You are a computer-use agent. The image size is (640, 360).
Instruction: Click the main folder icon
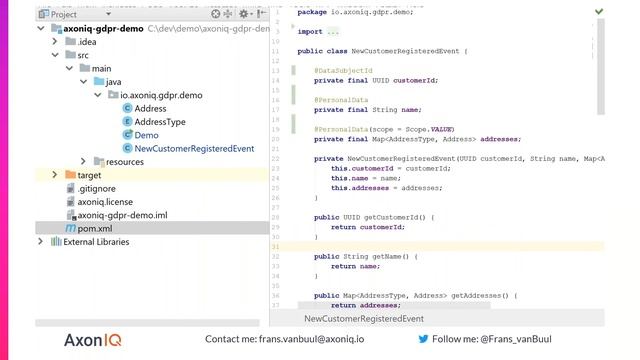(84, 68)
